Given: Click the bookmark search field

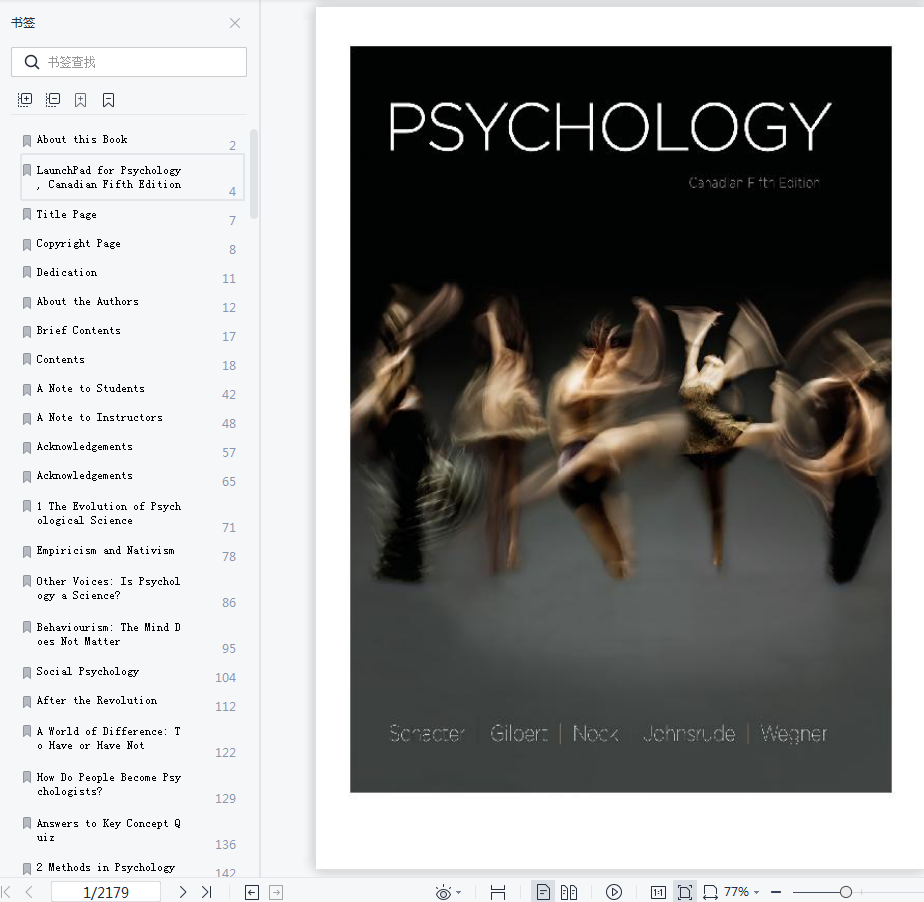Looking at the screenshot, I should coord(128,62).
